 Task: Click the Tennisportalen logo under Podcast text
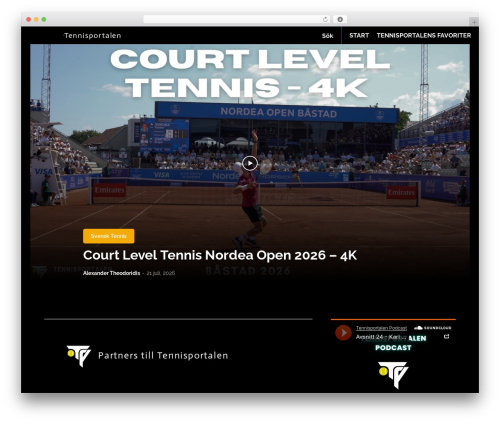click(x=393, y=375)
